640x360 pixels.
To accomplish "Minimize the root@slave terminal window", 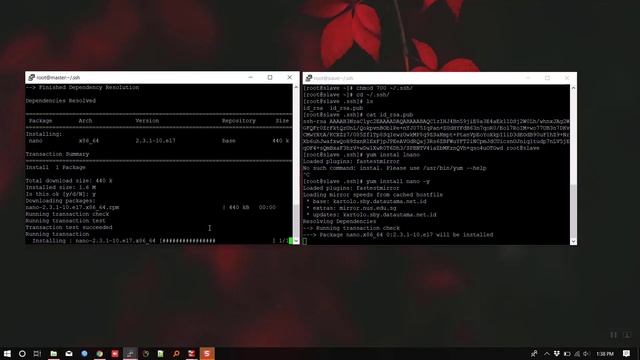I will pos(528,78).
